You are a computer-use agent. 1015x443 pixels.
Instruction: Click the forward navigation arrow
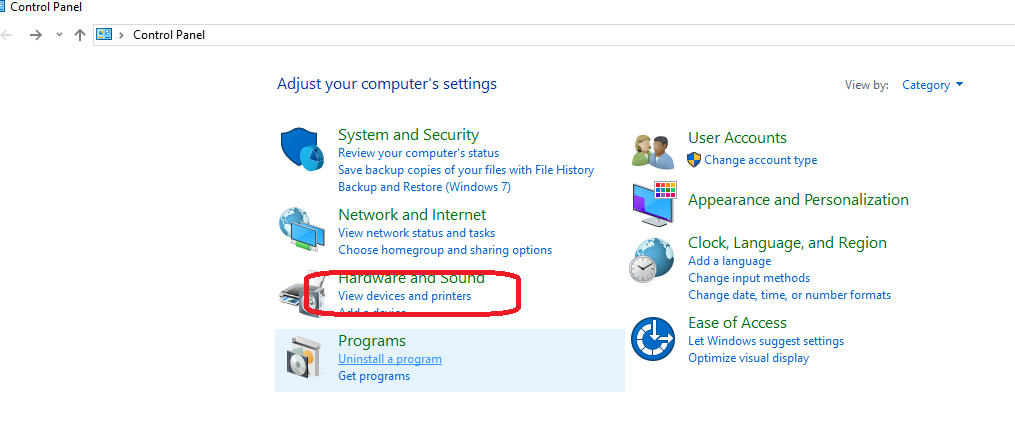point(36,35)
